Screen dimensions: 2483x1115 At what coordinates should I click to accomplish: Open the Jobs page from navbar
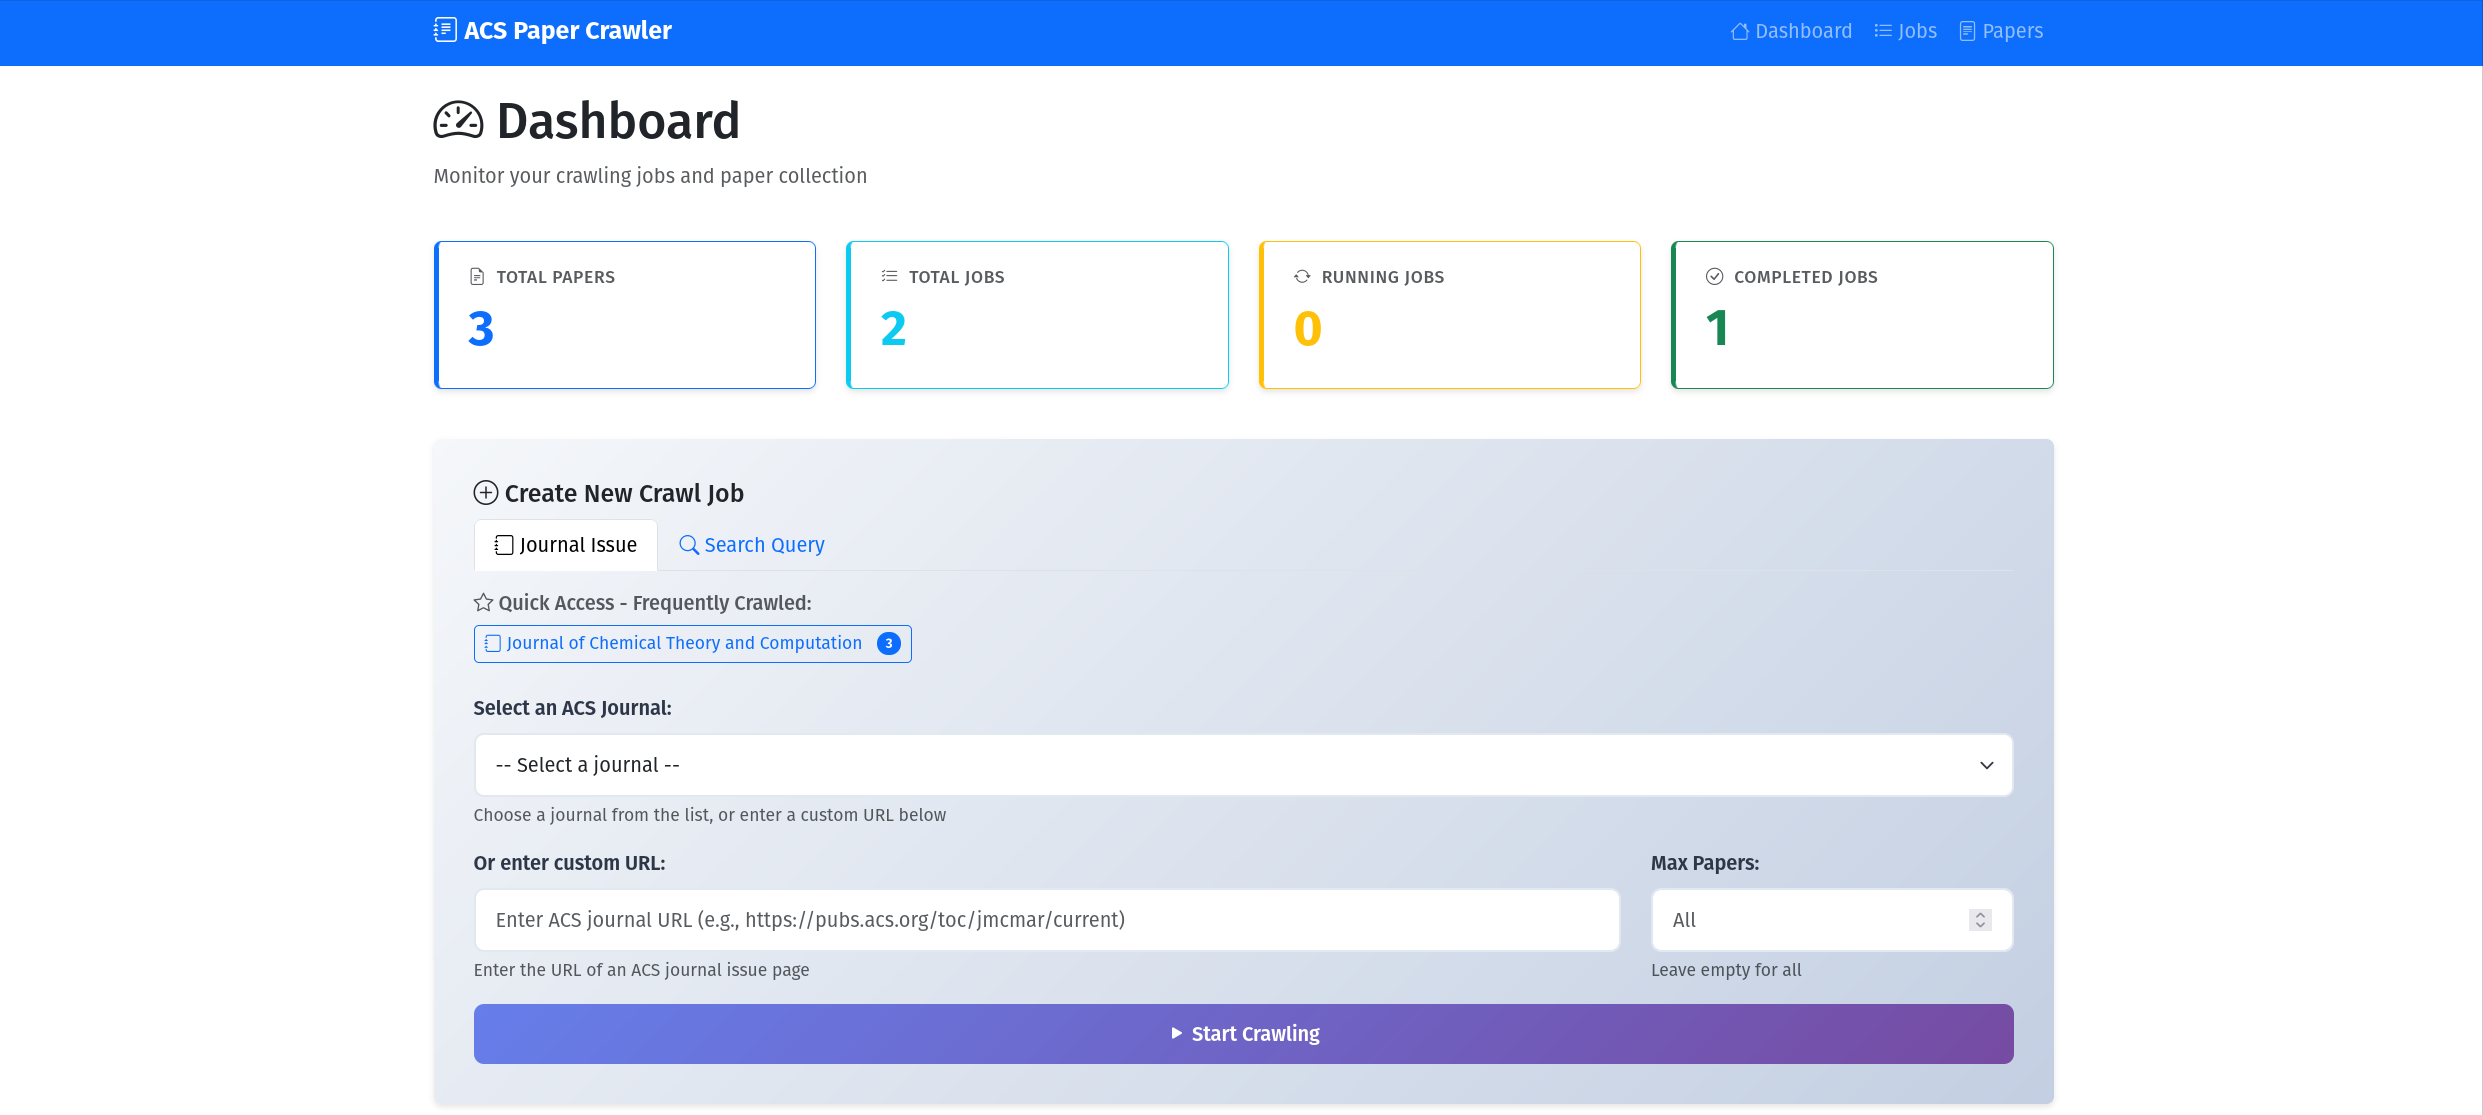(1905, 31)
